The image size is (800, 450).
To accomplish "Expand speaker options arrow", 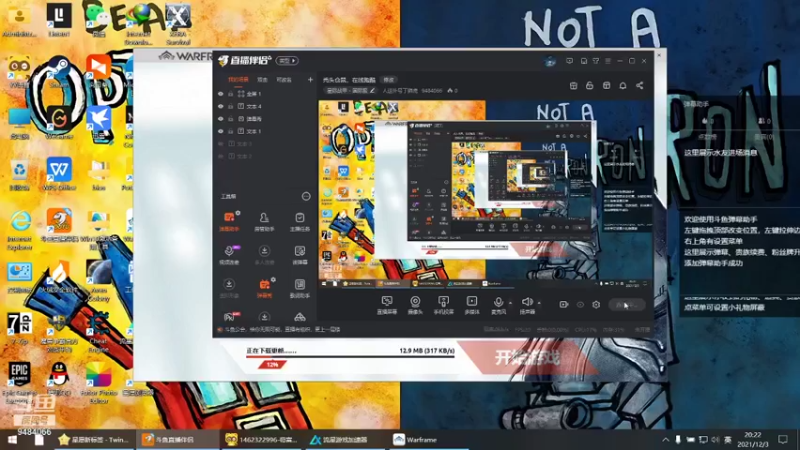I will tap(539, 303).
